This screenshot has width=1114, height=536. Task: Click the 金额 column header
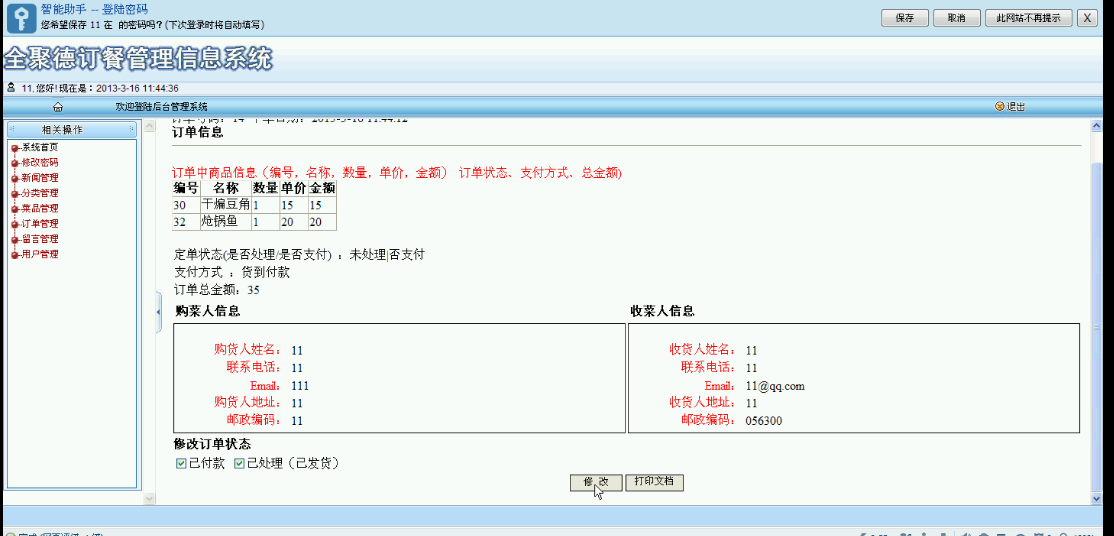322,188
